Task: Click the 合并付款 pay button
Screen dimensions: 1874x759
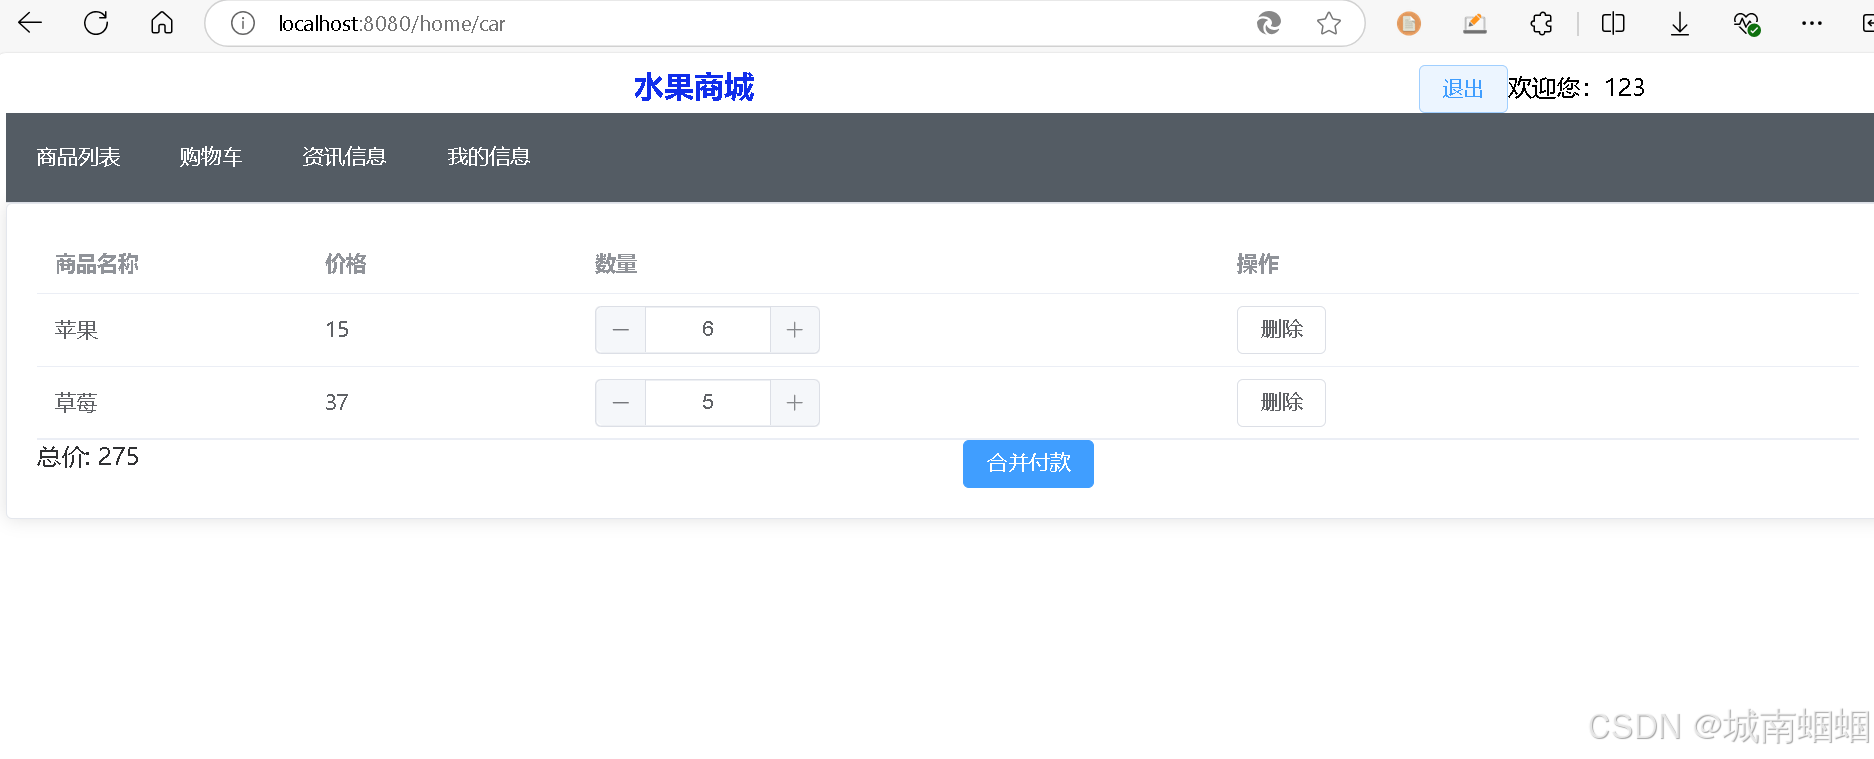Action: (x=1028, y=464)
